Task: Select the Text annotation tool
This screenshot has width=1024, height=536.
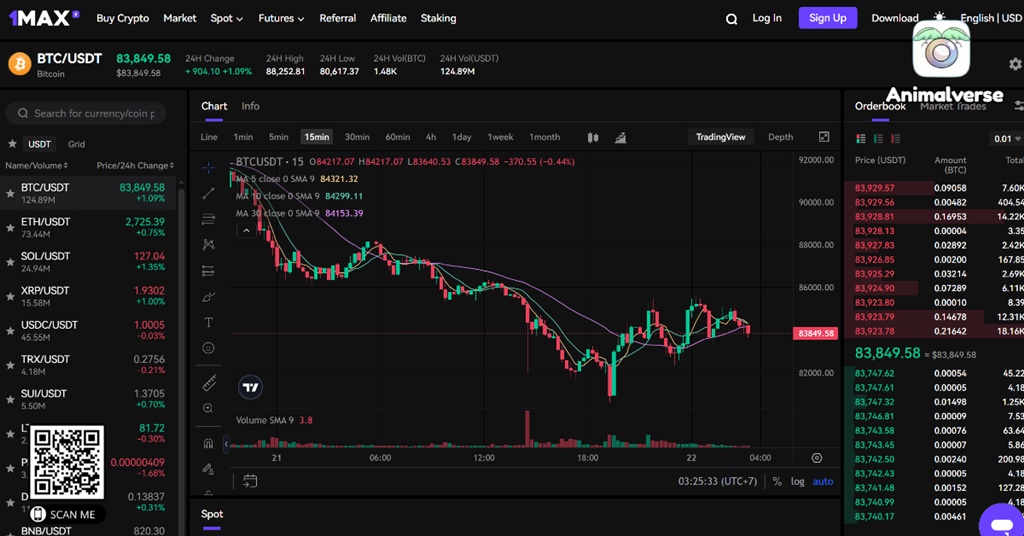Action: tap(208, 323)
